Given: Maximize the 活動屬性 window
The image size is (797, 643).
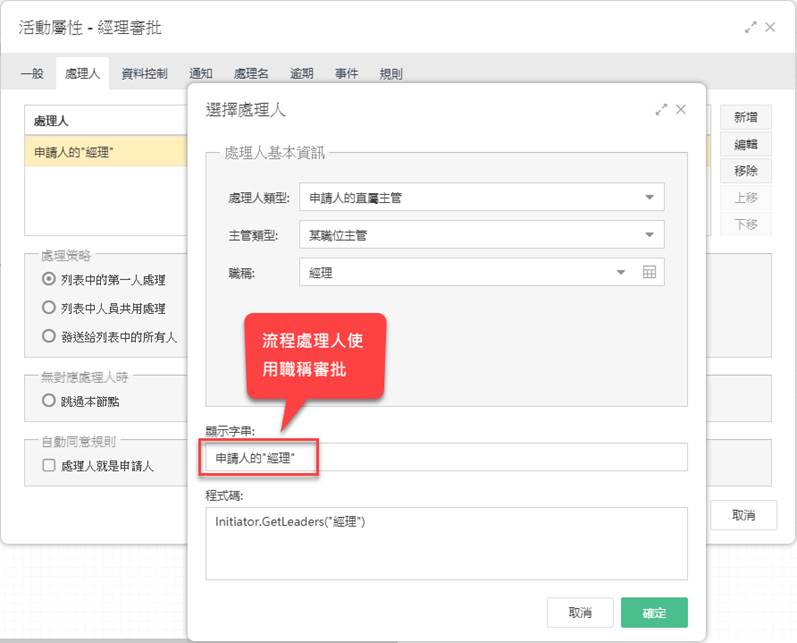Looking at the screenshot, I should [x=750, y=27].
